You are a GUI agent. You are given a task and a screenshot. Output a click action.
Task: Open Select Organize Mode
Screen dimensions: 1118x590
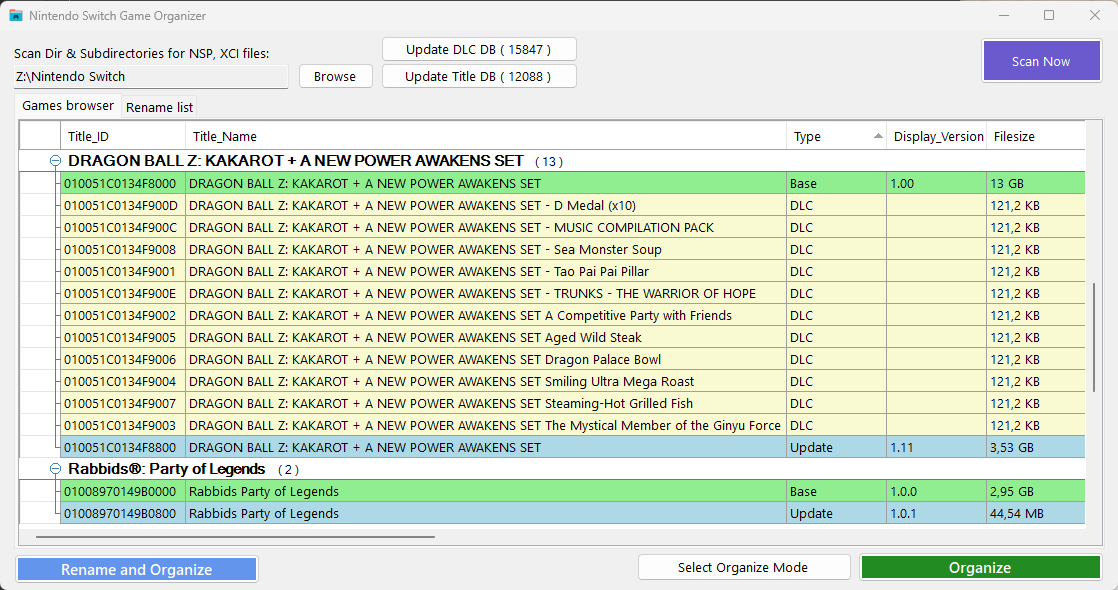744,567
